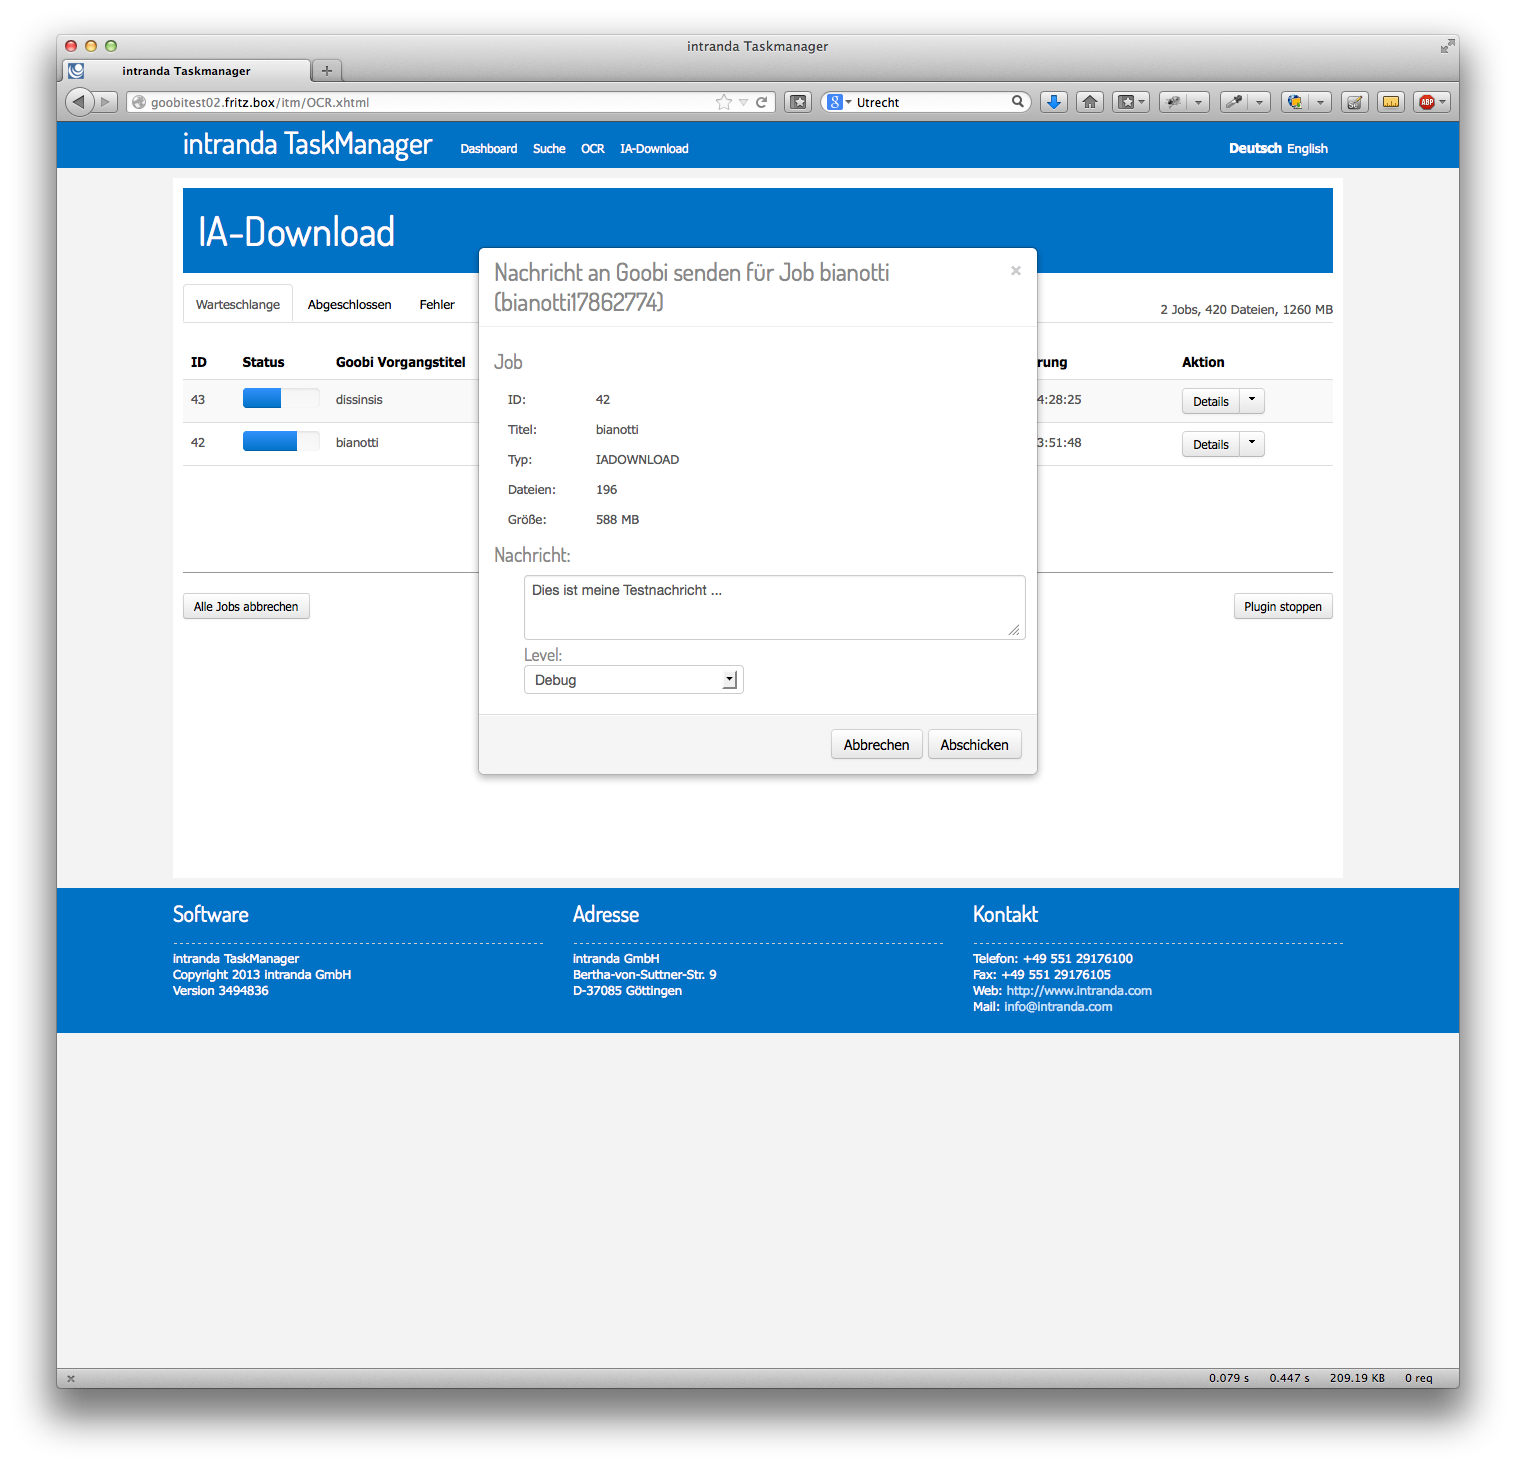The image size is (1516, 1467).
Task: Click the search magnifier icon
Action: click(1018, 101)
